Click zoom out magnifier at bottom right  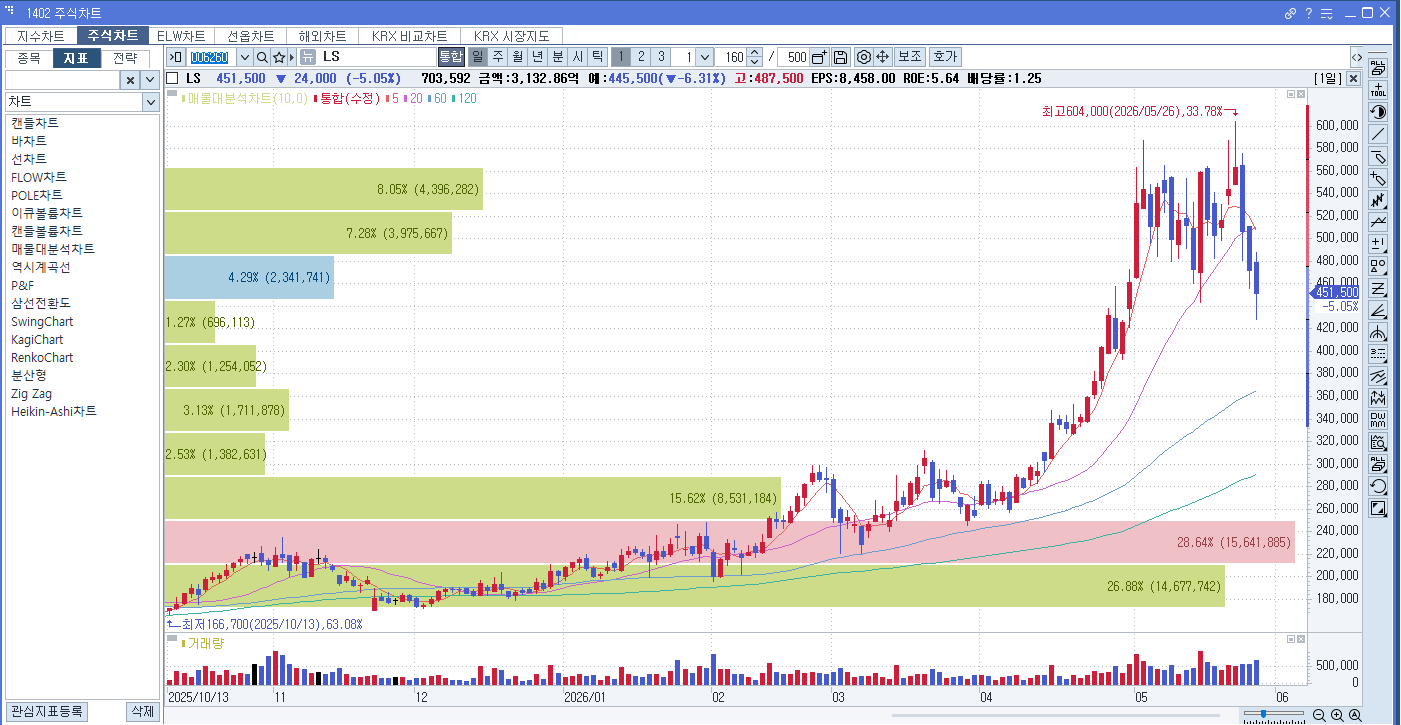tap(1320, 715)
